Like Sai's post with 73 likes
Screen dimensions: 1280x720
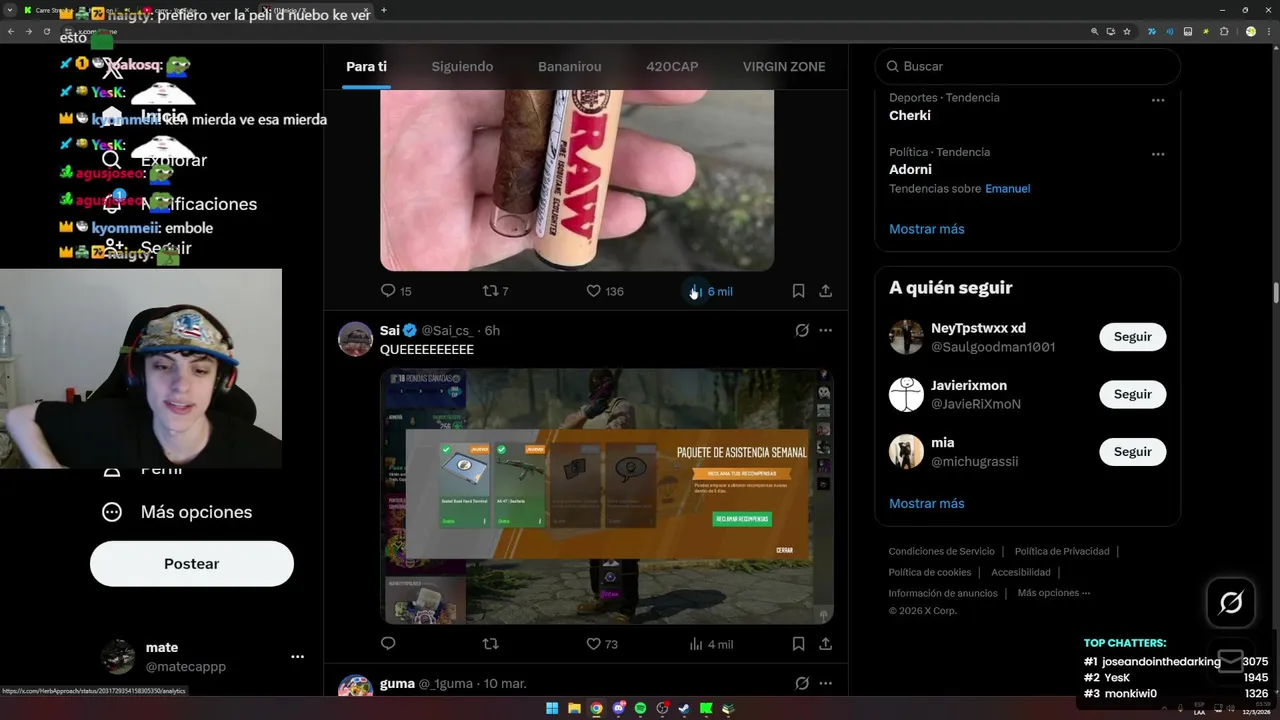[x=602, y=644]
